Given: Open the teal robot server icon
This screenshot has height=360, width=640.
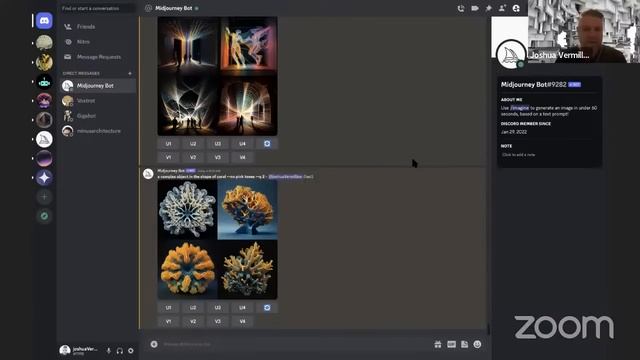Looking at the screenshot, I should (44, 82).
